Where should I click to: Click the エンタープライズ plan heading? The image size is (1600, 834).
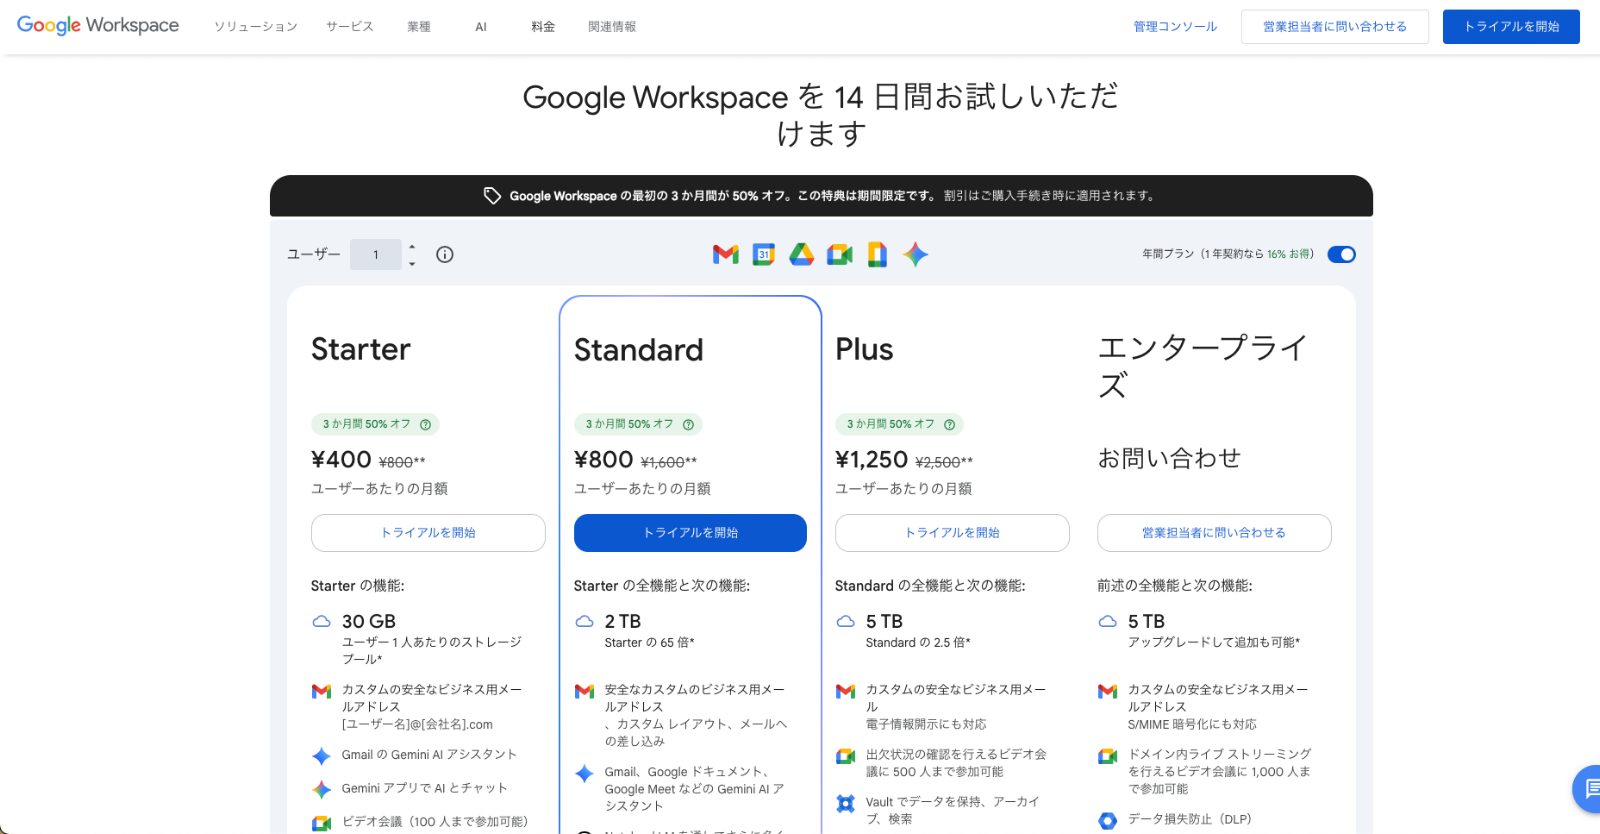(x=1202, y=366)
